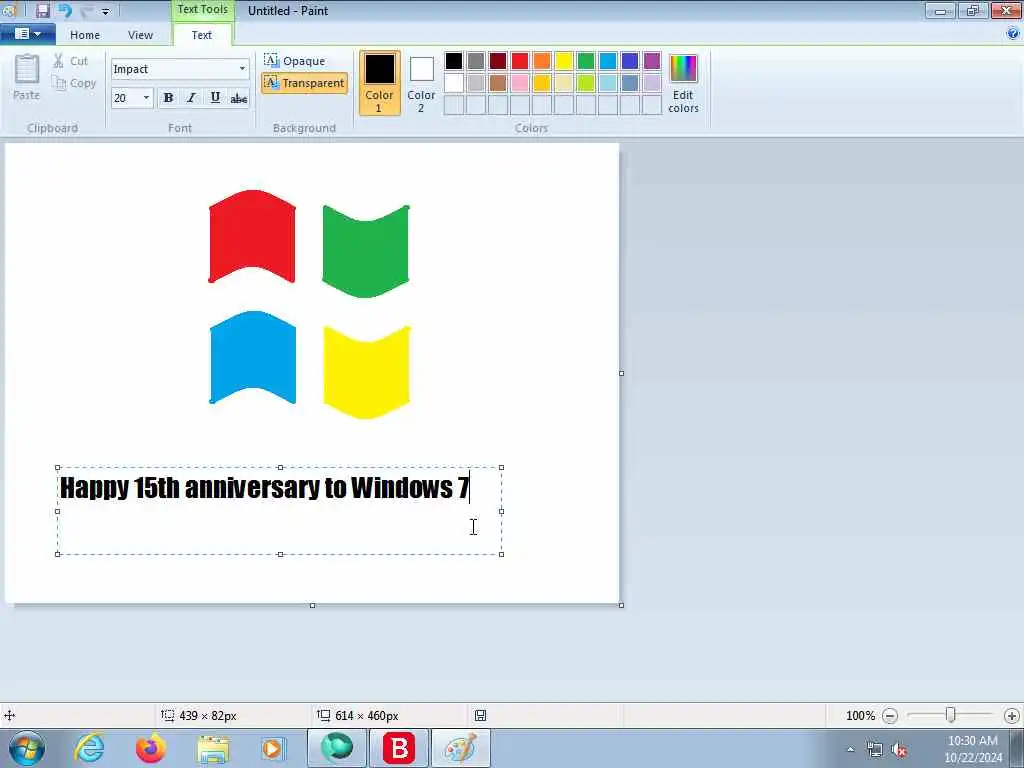Viewport: 1024px width, 768px height.
Task: Open Firefox from taskbar
Action: click(151, 748)
